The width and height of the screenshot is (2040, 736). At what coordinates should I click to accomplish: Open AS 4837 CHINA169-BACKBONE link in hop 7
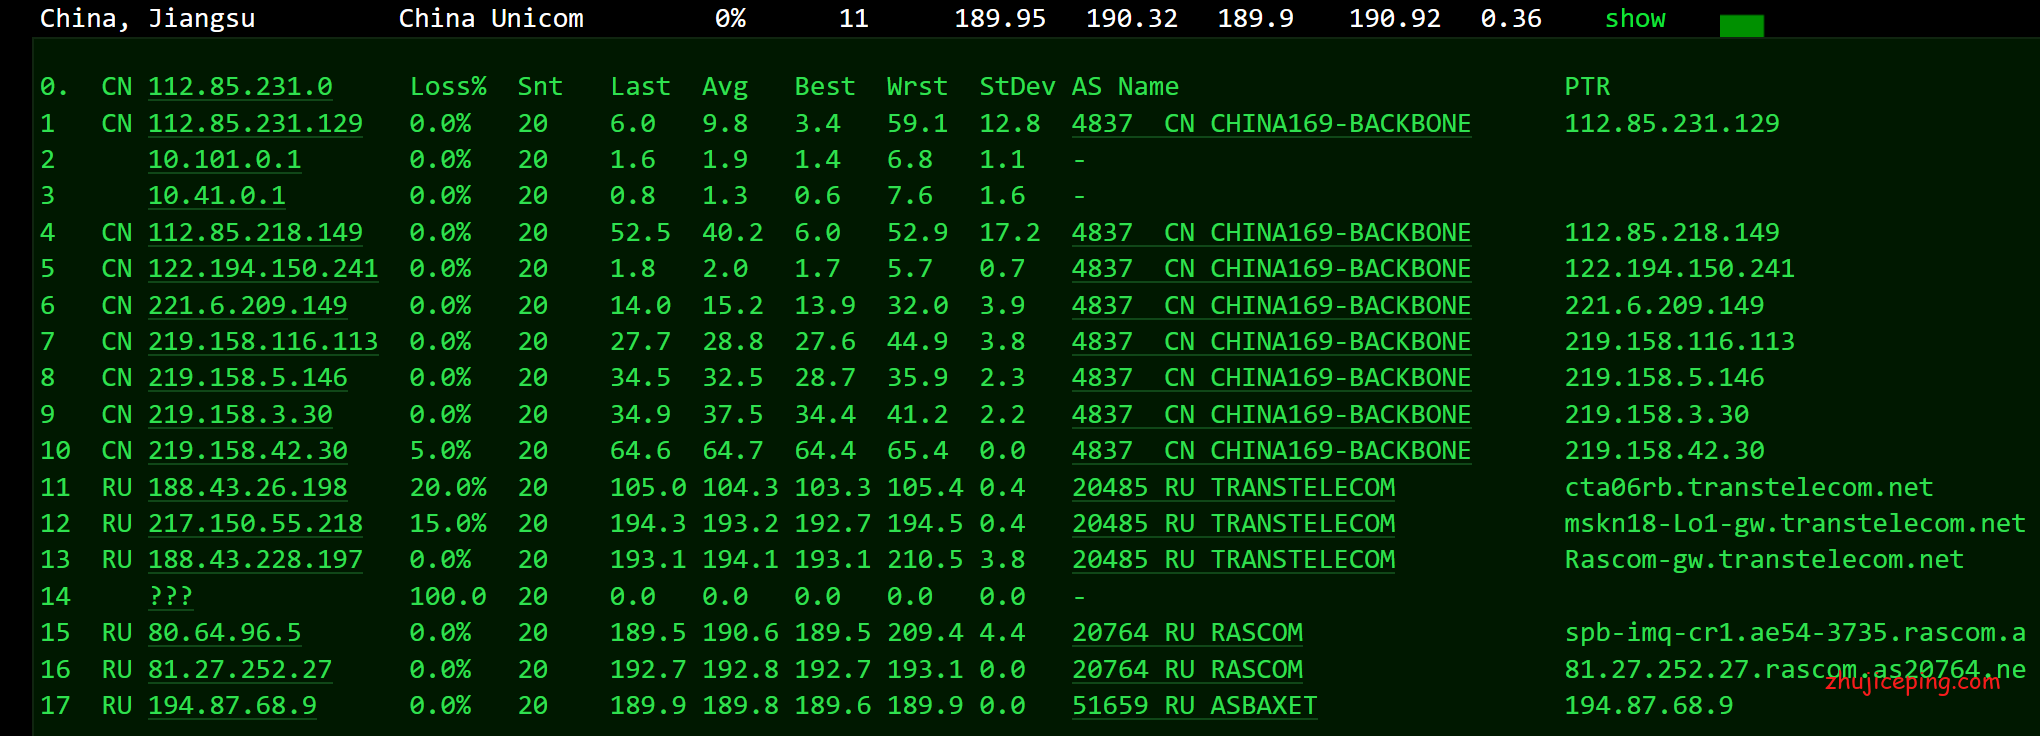tap(1271, 342)
